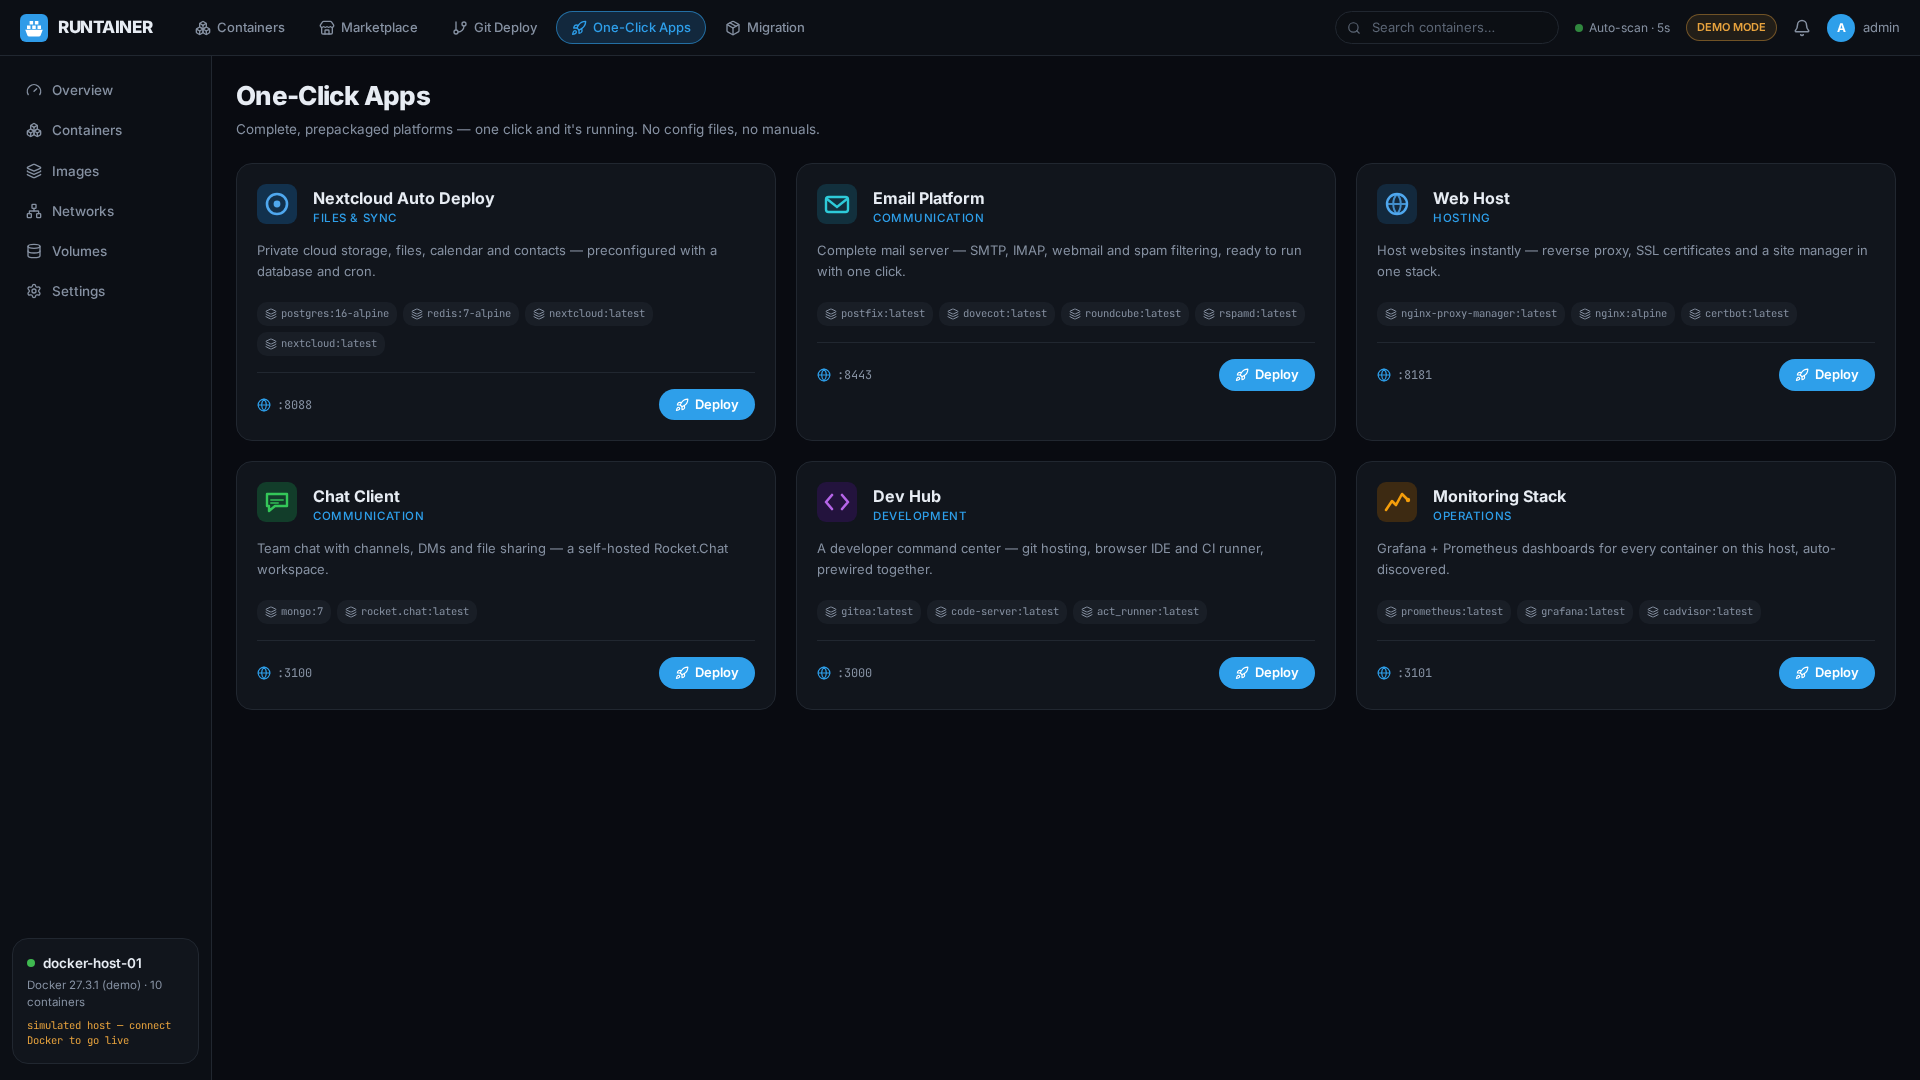Click the prometheus:latest image tag

click(x=1444, y=612)
